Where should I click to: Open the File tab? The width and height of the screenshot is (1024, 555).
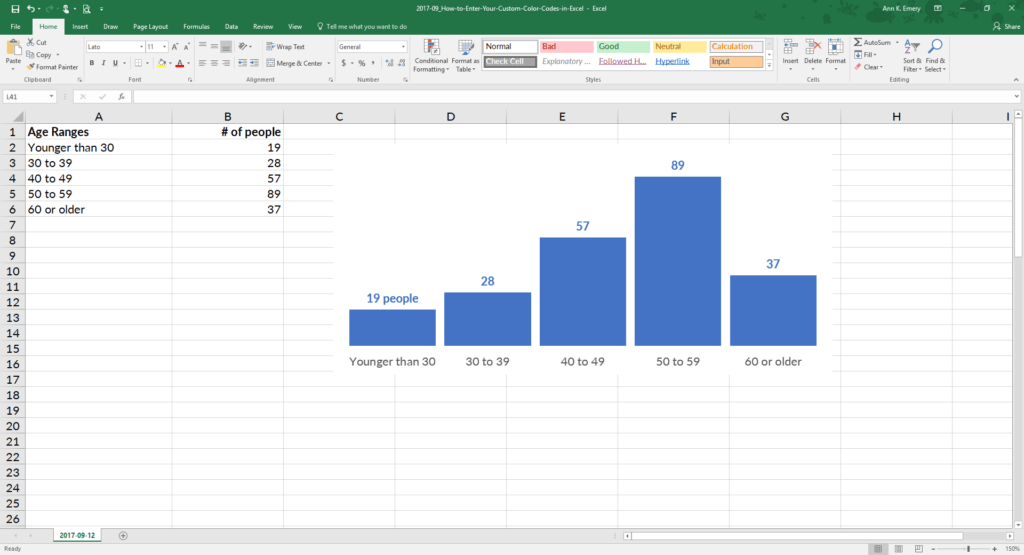(x=16, y=27)
